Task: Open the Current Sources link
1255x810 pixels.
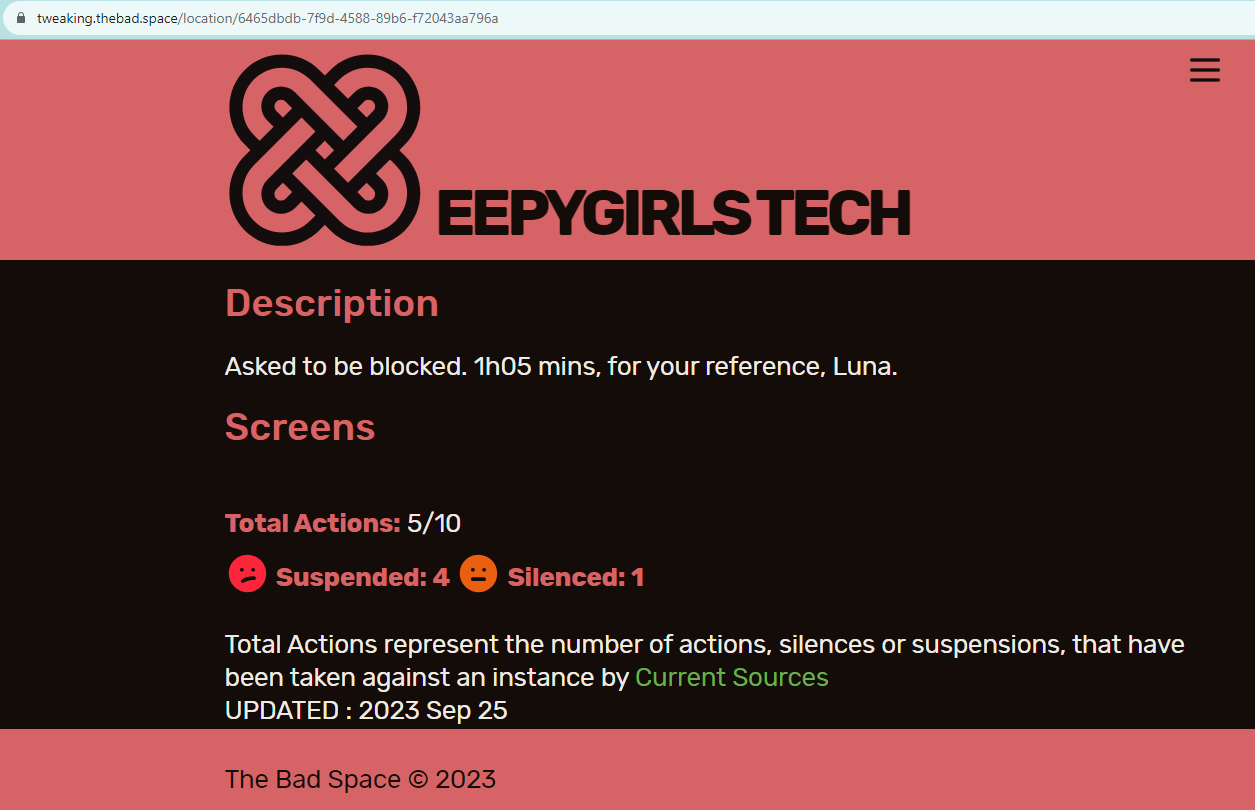Action: [x=732, y=677]
